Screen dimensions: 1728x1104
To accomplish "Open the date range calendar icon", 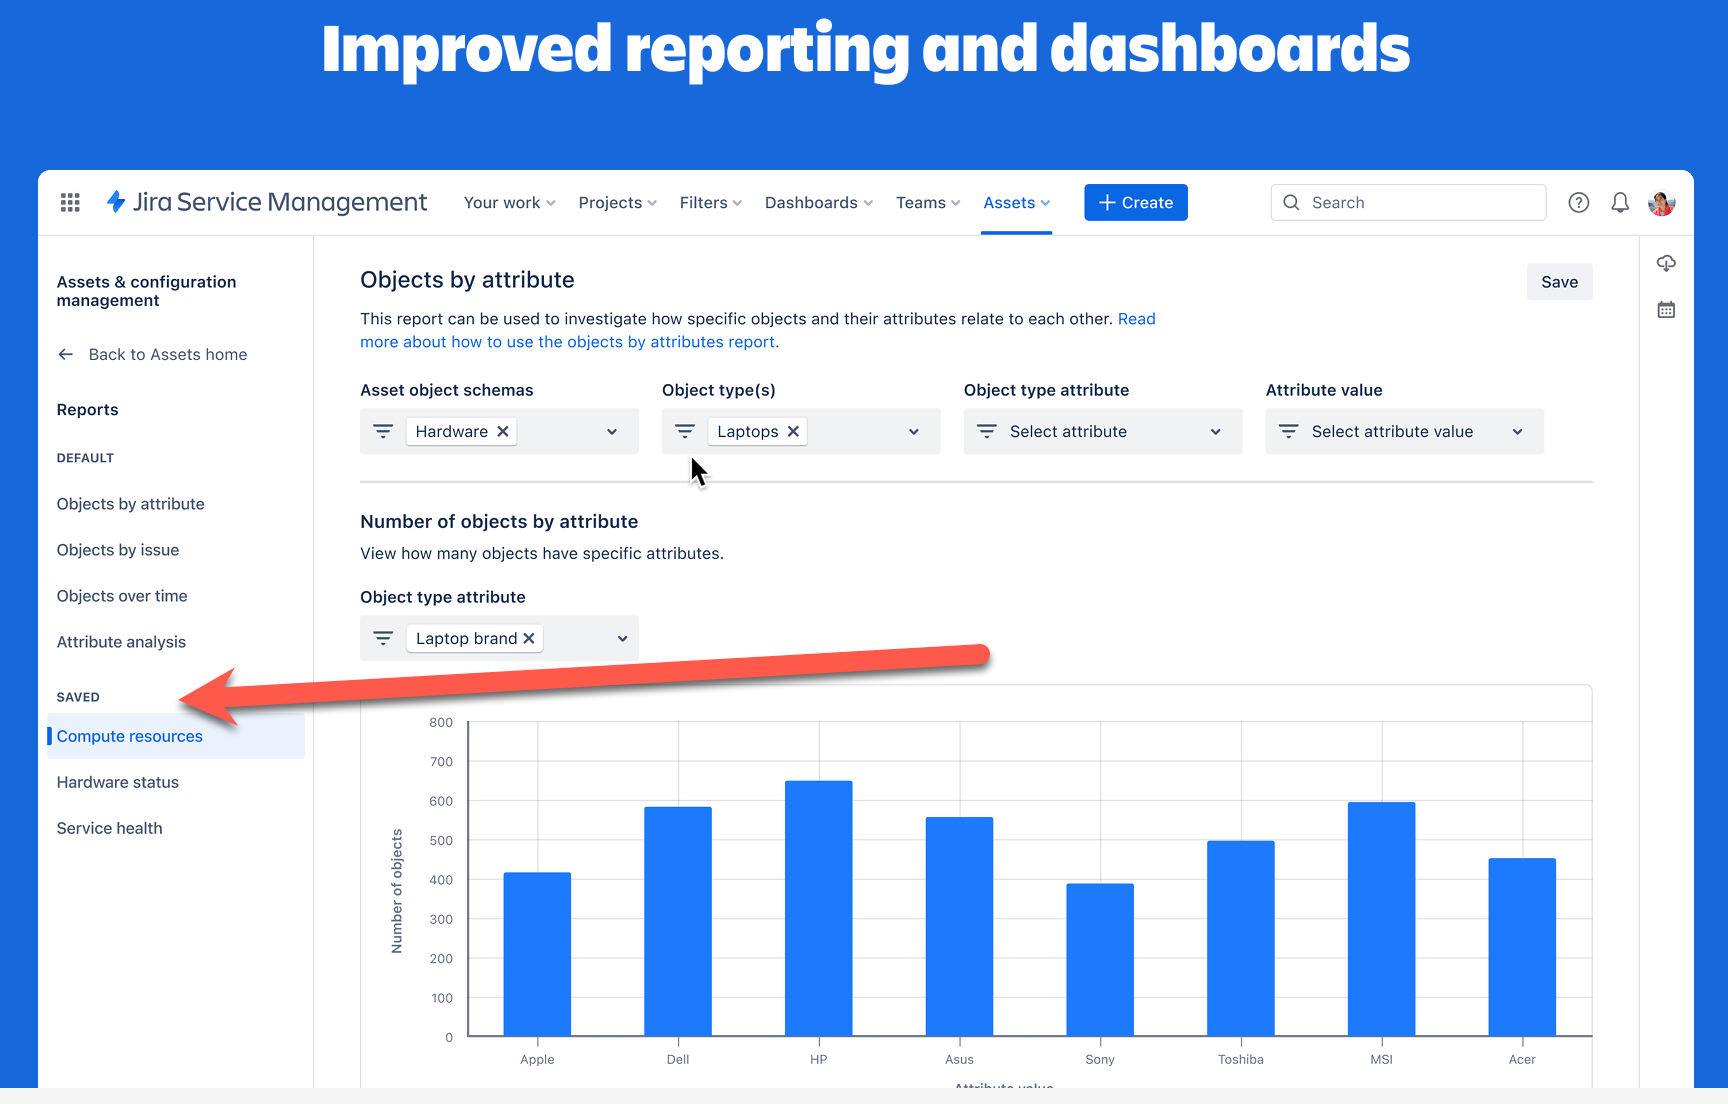I will pyautogui.click(x=1666, y=309).
